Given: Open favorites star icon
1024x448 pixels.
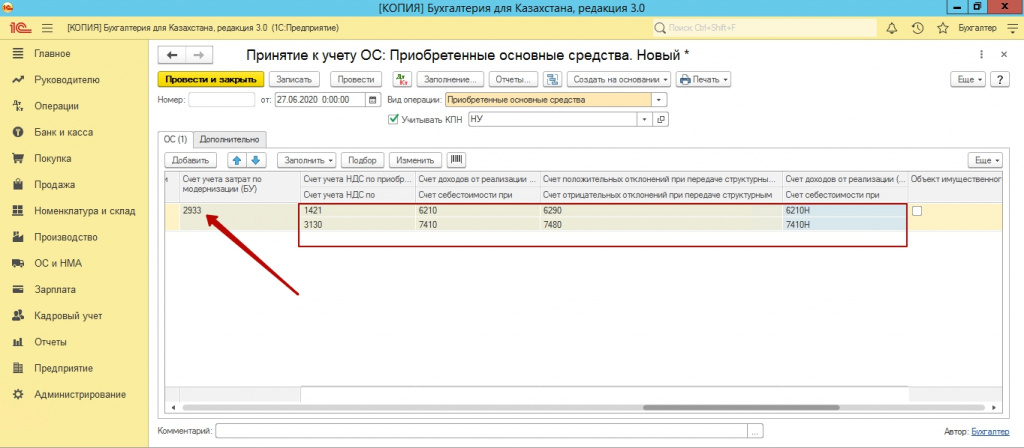Looking at the screenshot, I should pyautogui.click(x=942, y=28).
